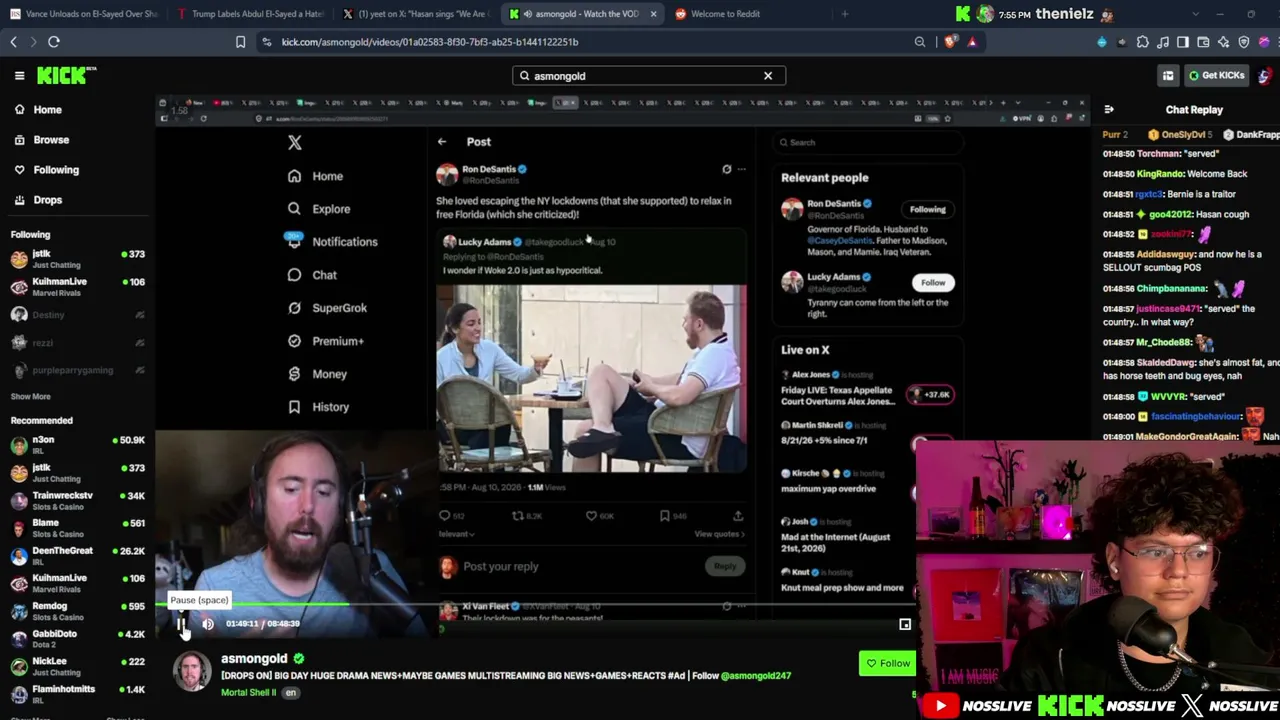This screenshot has height=720, width=1280.
Task: Switch to Trump Labels Abdul El-Sayed browser tab
Action: point(248,14)
